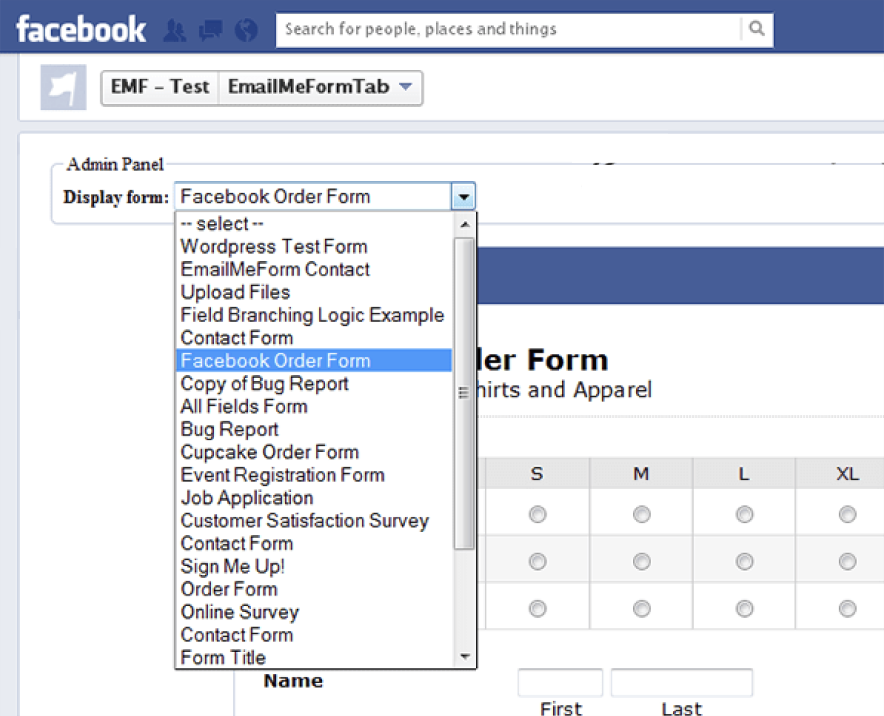Viewport: 884px width, 716px height.
Task: Select size XL in second row
Action: [x=847, y=562]
